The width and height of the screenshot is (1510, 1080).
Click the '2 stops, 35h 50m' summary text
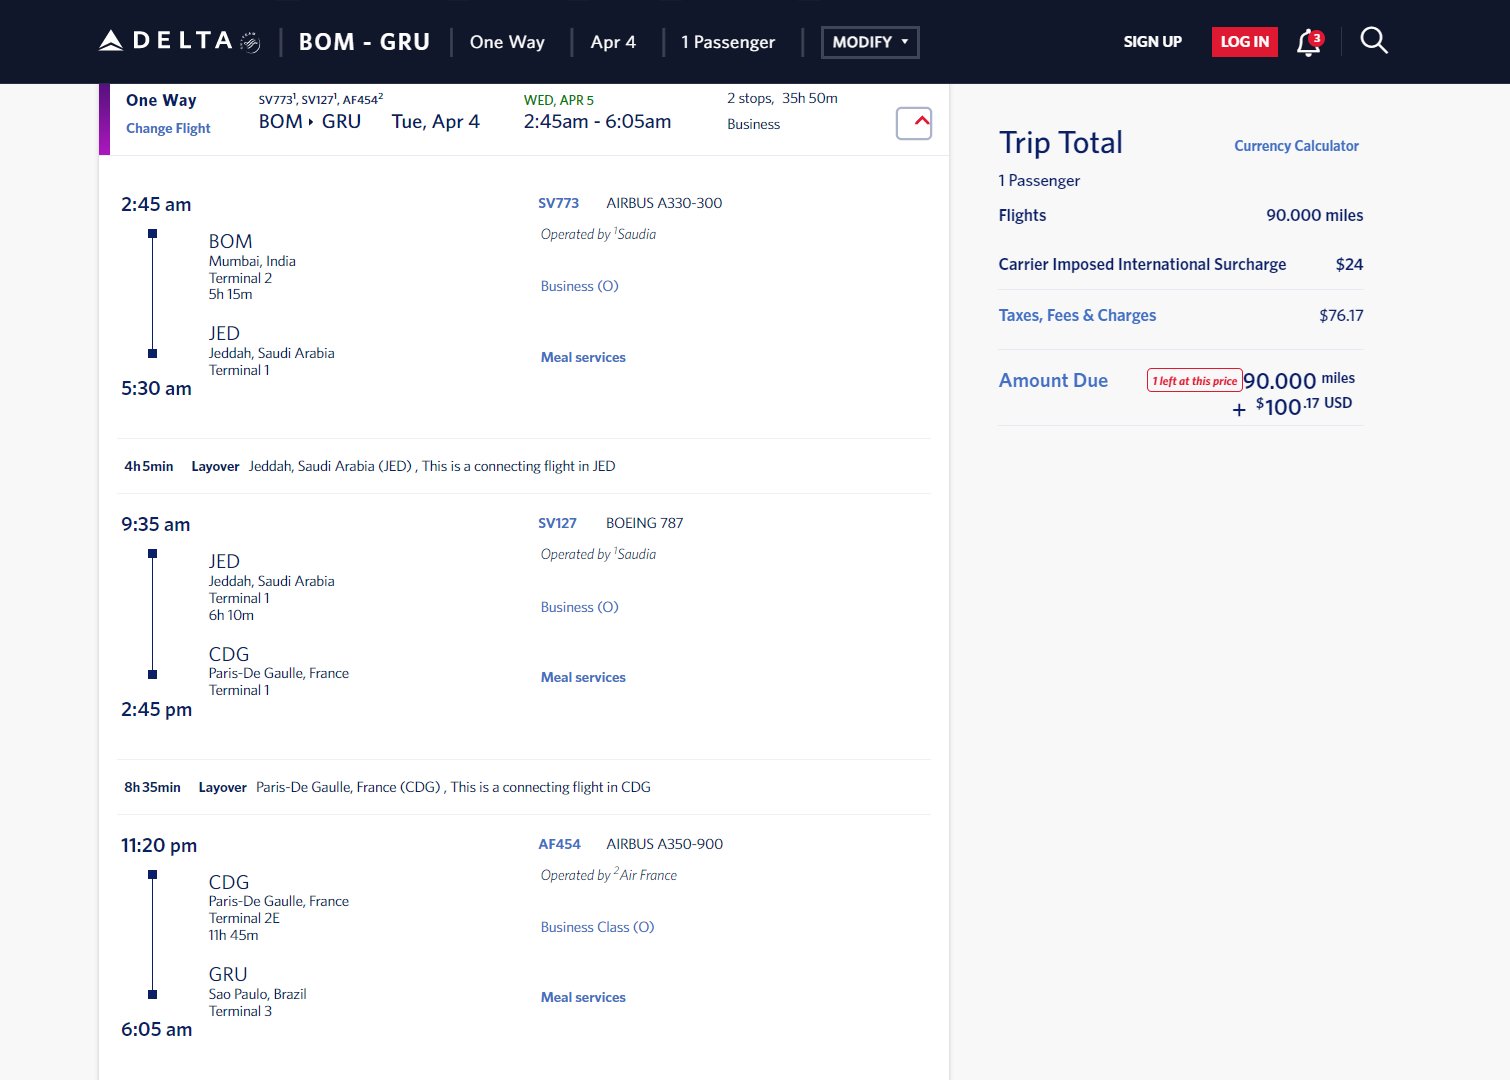point(782,98)
